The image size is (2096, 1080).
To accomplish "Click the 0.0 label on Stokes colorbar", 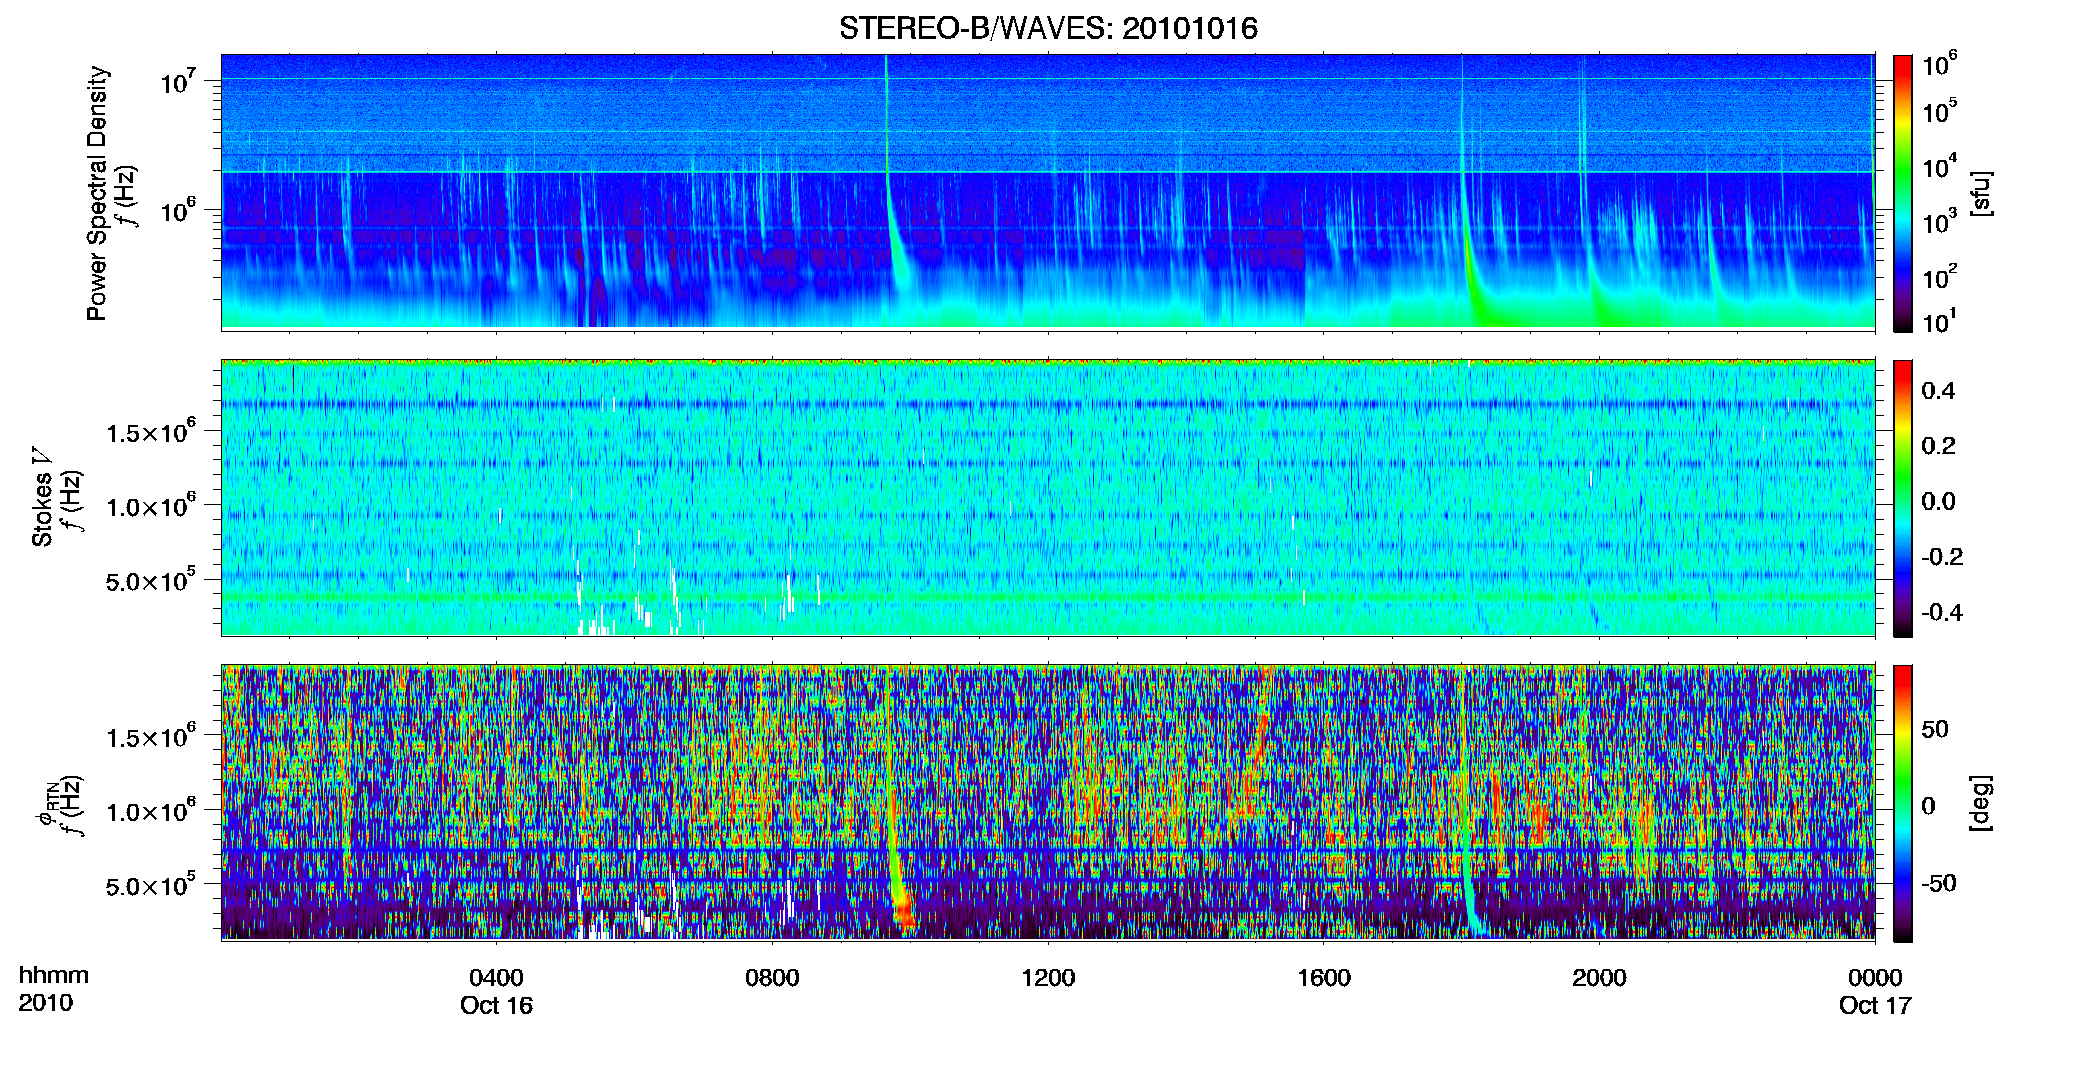I will [1938, 501].
